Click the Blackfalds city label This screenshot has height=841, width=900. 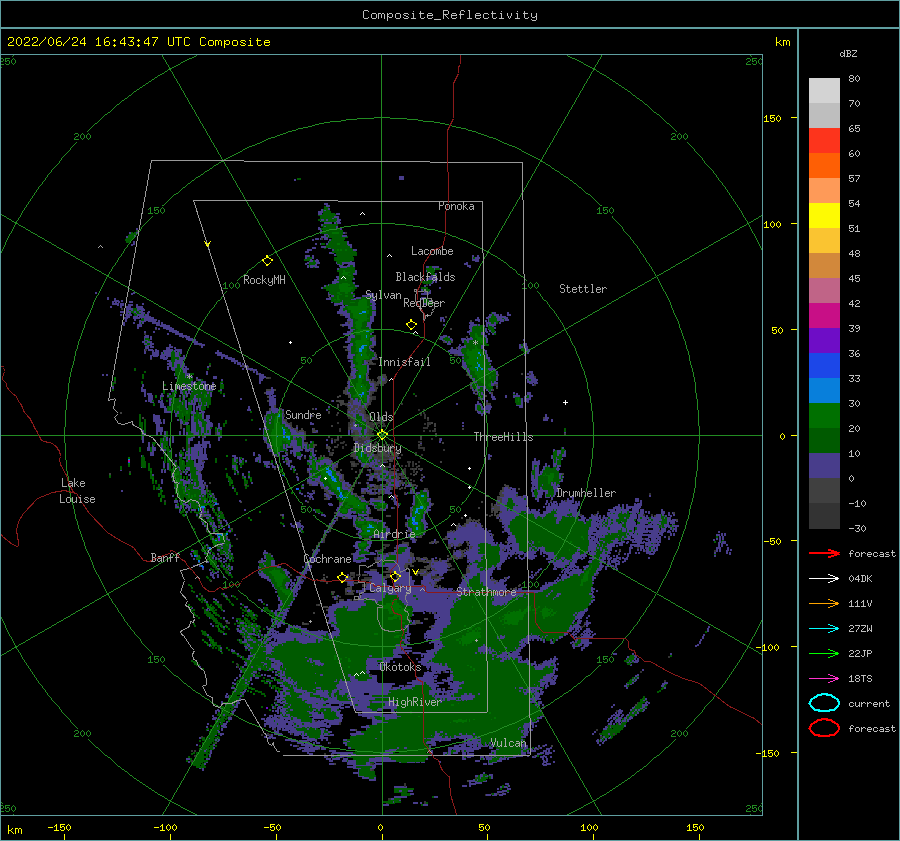[x=425, y=277]
